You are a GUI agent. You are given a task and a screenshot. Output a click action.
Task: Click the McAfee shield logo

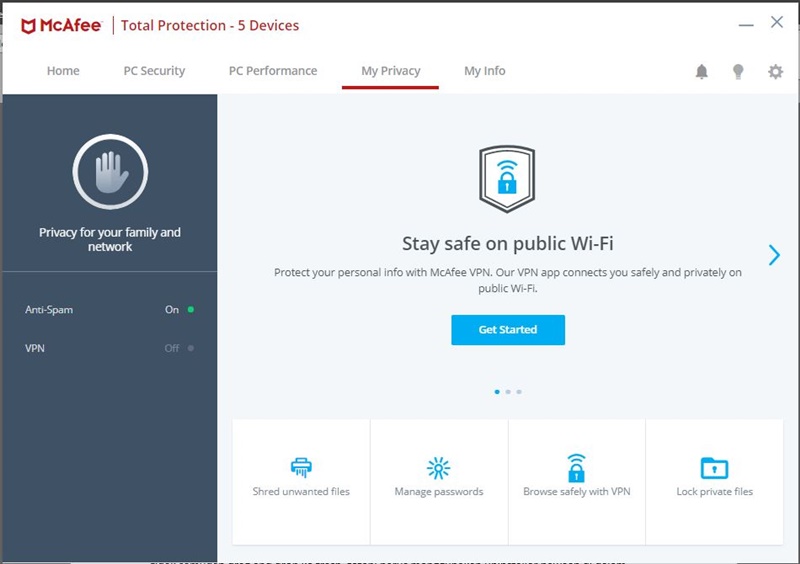[28, 26]
